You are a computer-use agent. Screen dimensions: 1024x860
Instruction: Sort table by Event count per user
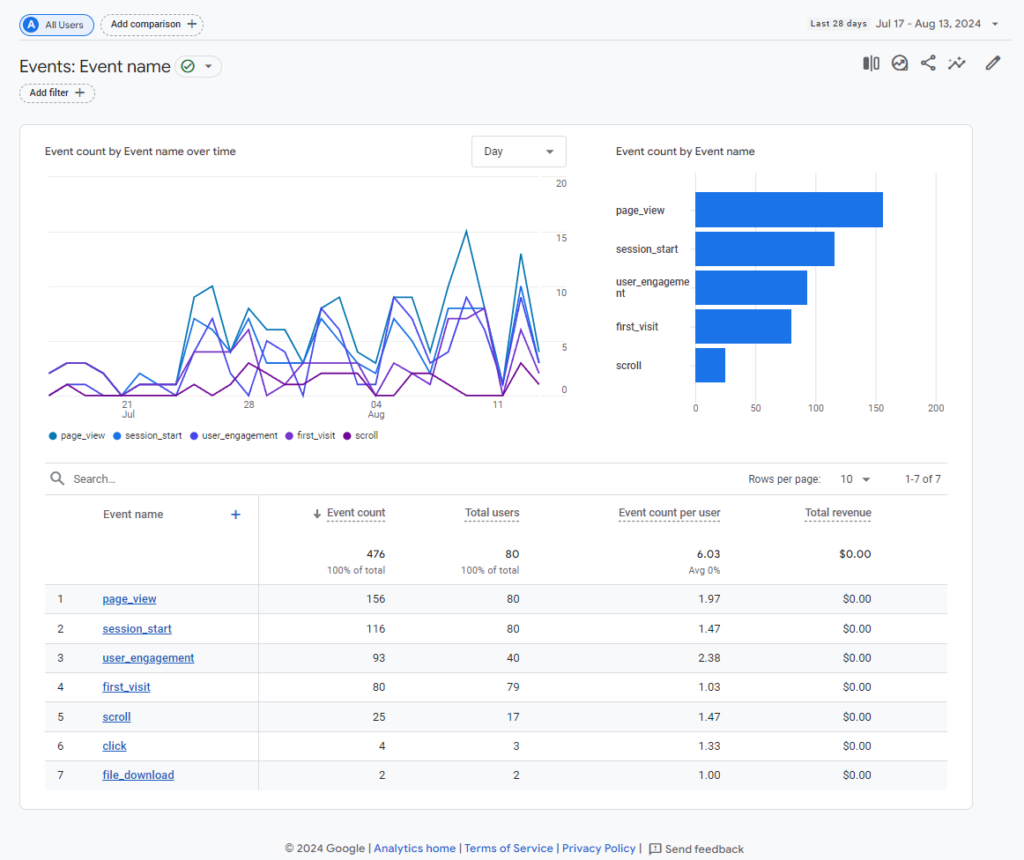[669, 513]
